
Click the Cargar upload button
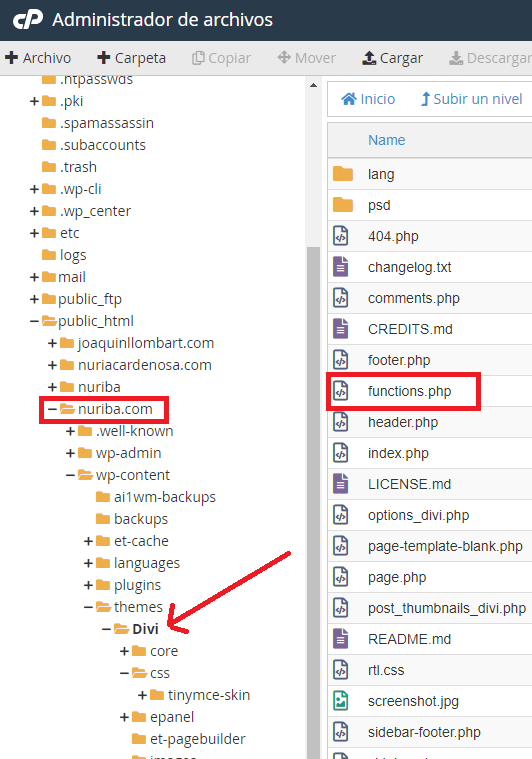tap(392, 58)
